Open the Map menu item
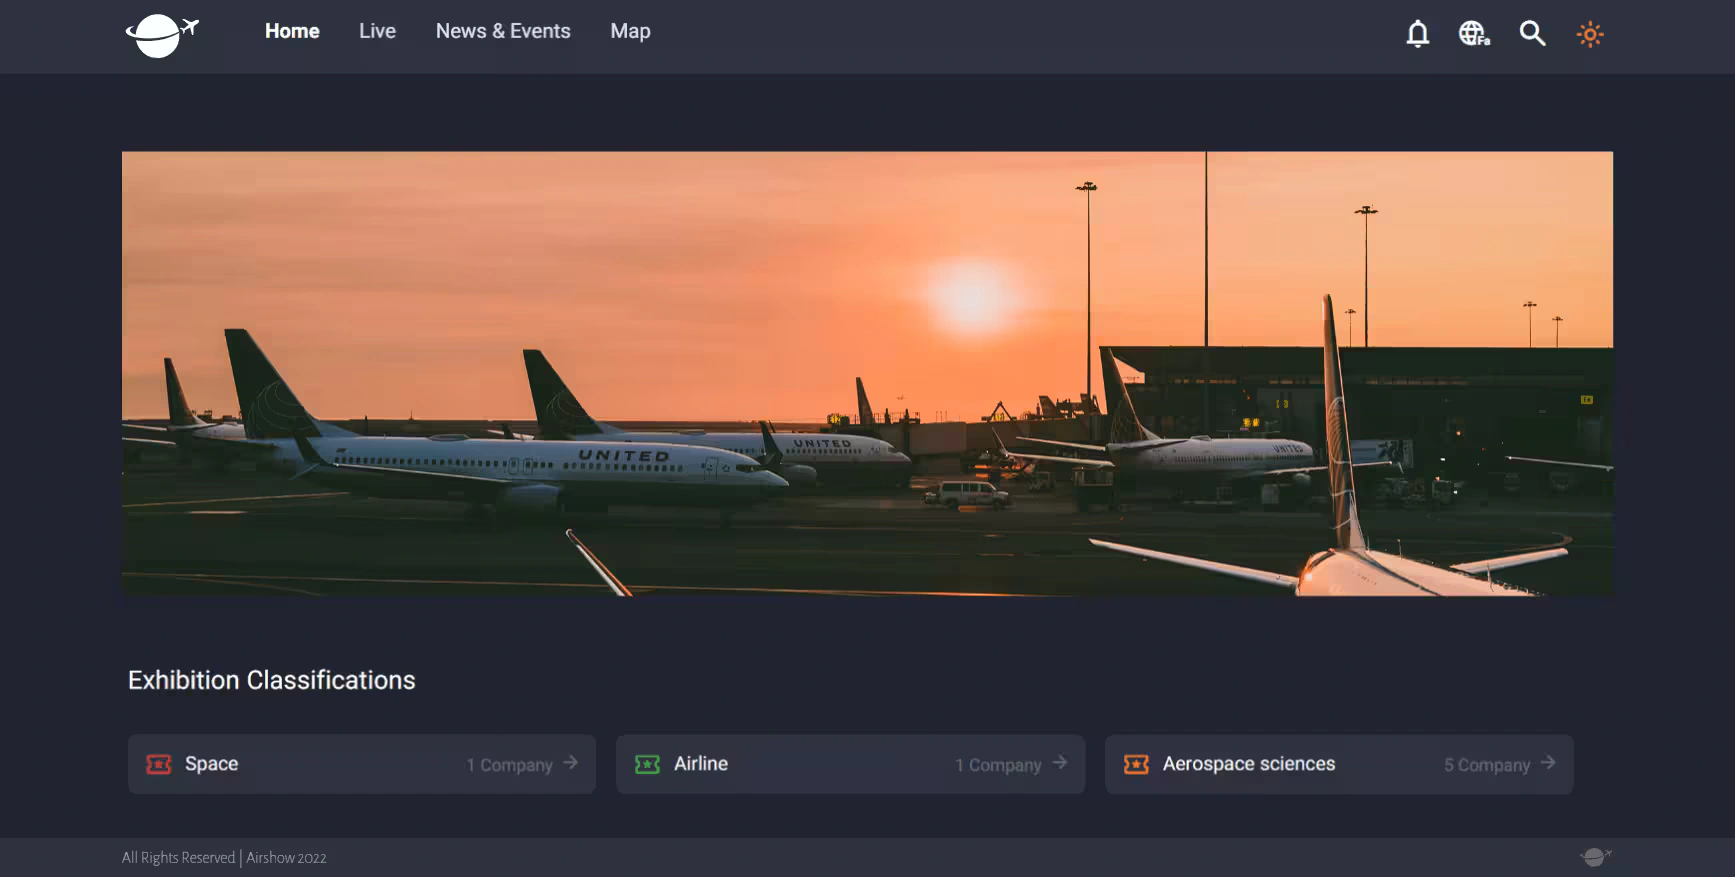1735x877 pixels. pos(630,31)
